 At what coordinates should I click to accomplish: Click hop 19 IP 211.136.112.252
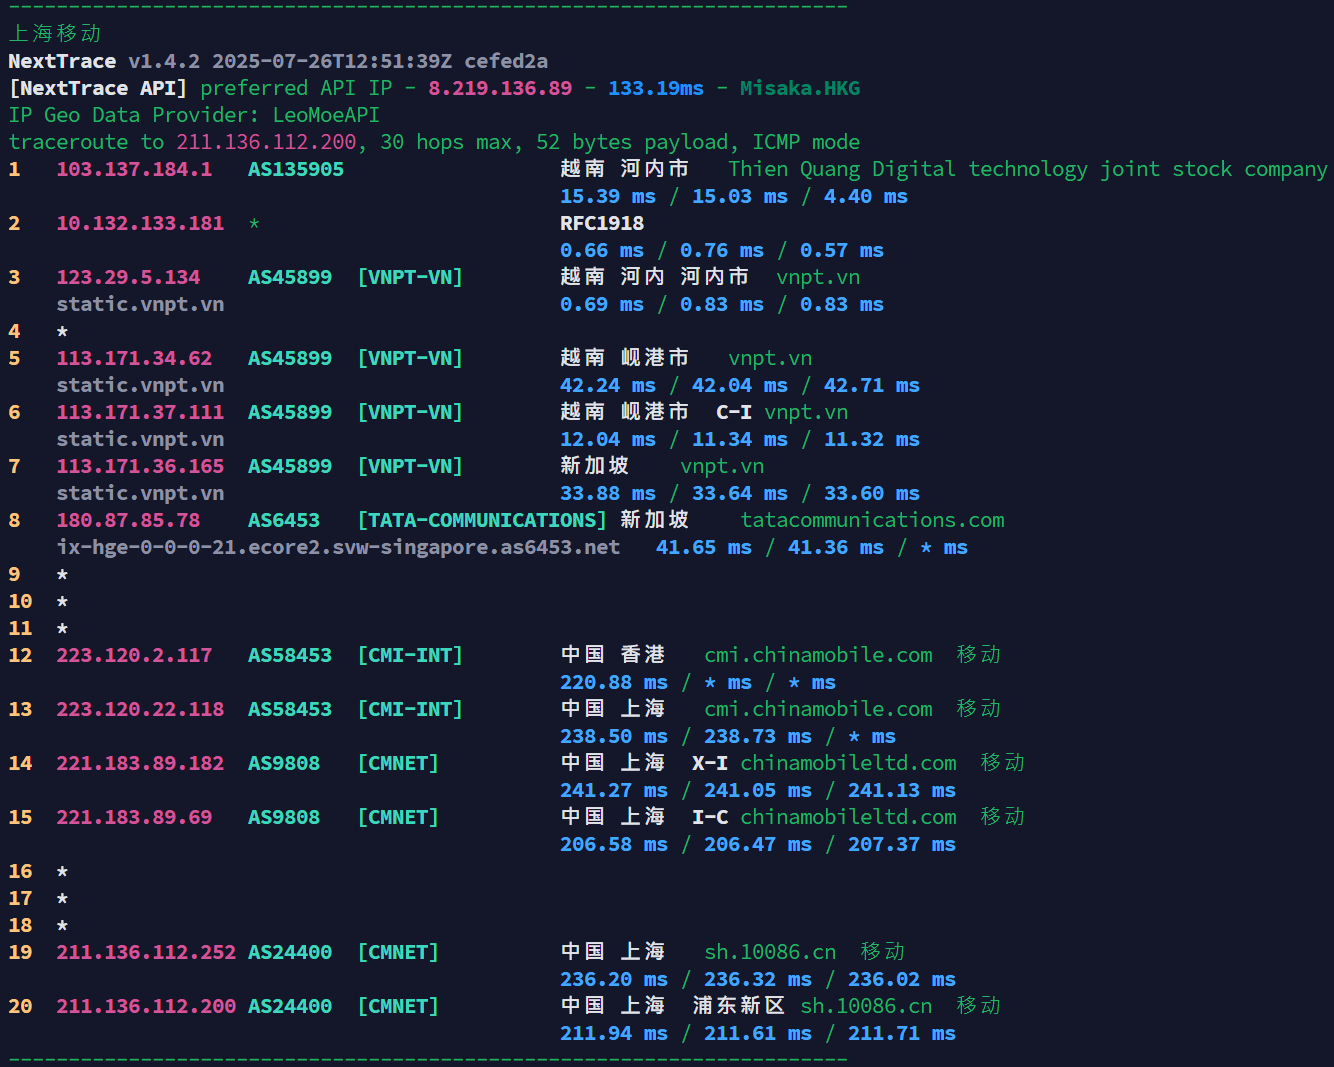click(146, 952)
